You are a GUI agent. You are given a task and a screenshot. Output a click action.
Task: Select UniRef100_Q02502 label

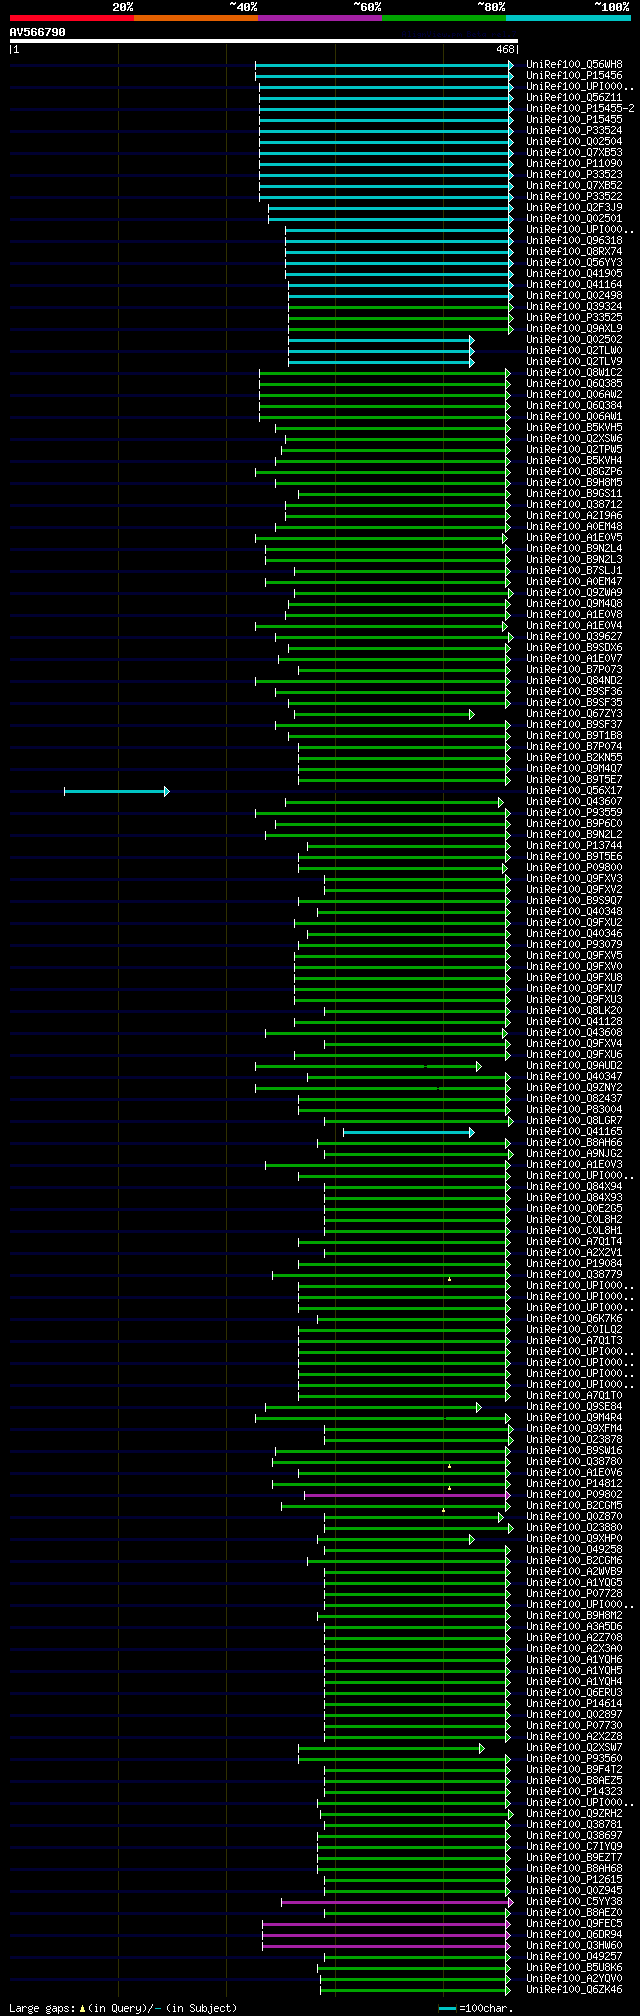[x=574, y=339]
